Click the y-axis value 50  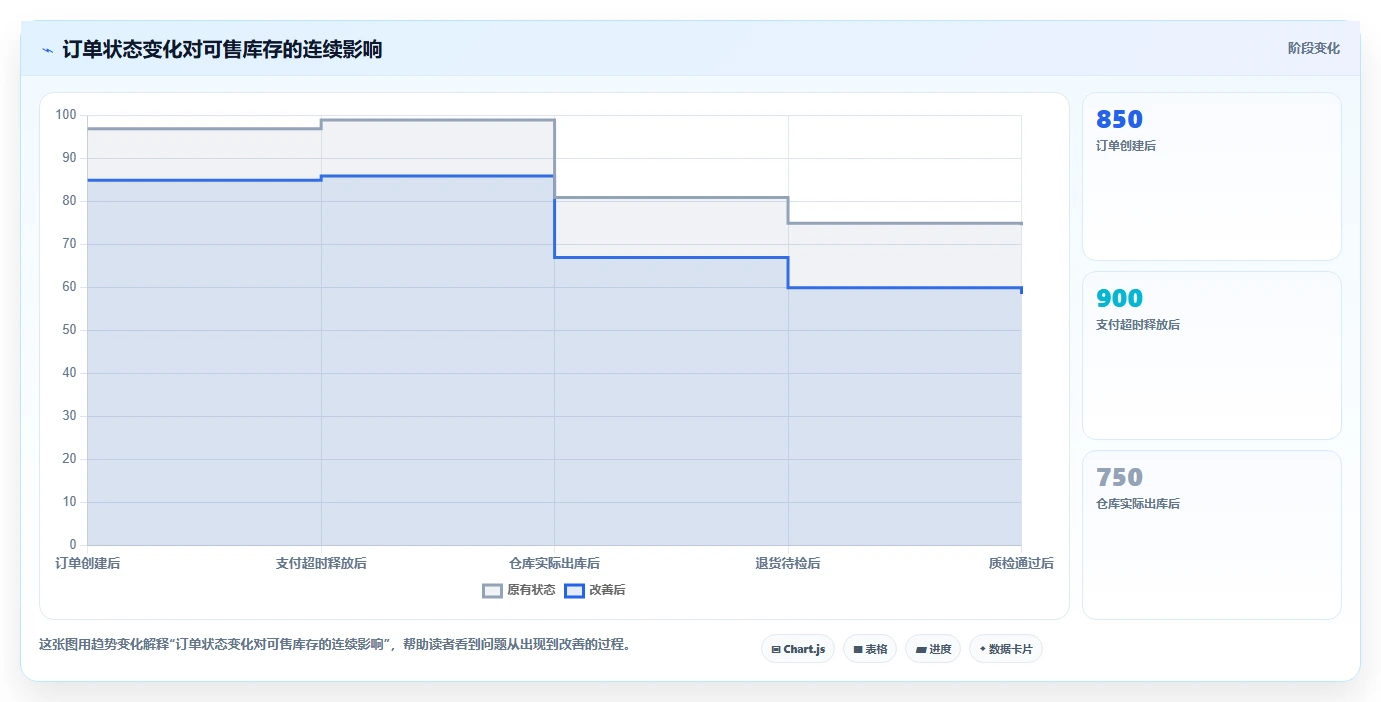point(69,330)
